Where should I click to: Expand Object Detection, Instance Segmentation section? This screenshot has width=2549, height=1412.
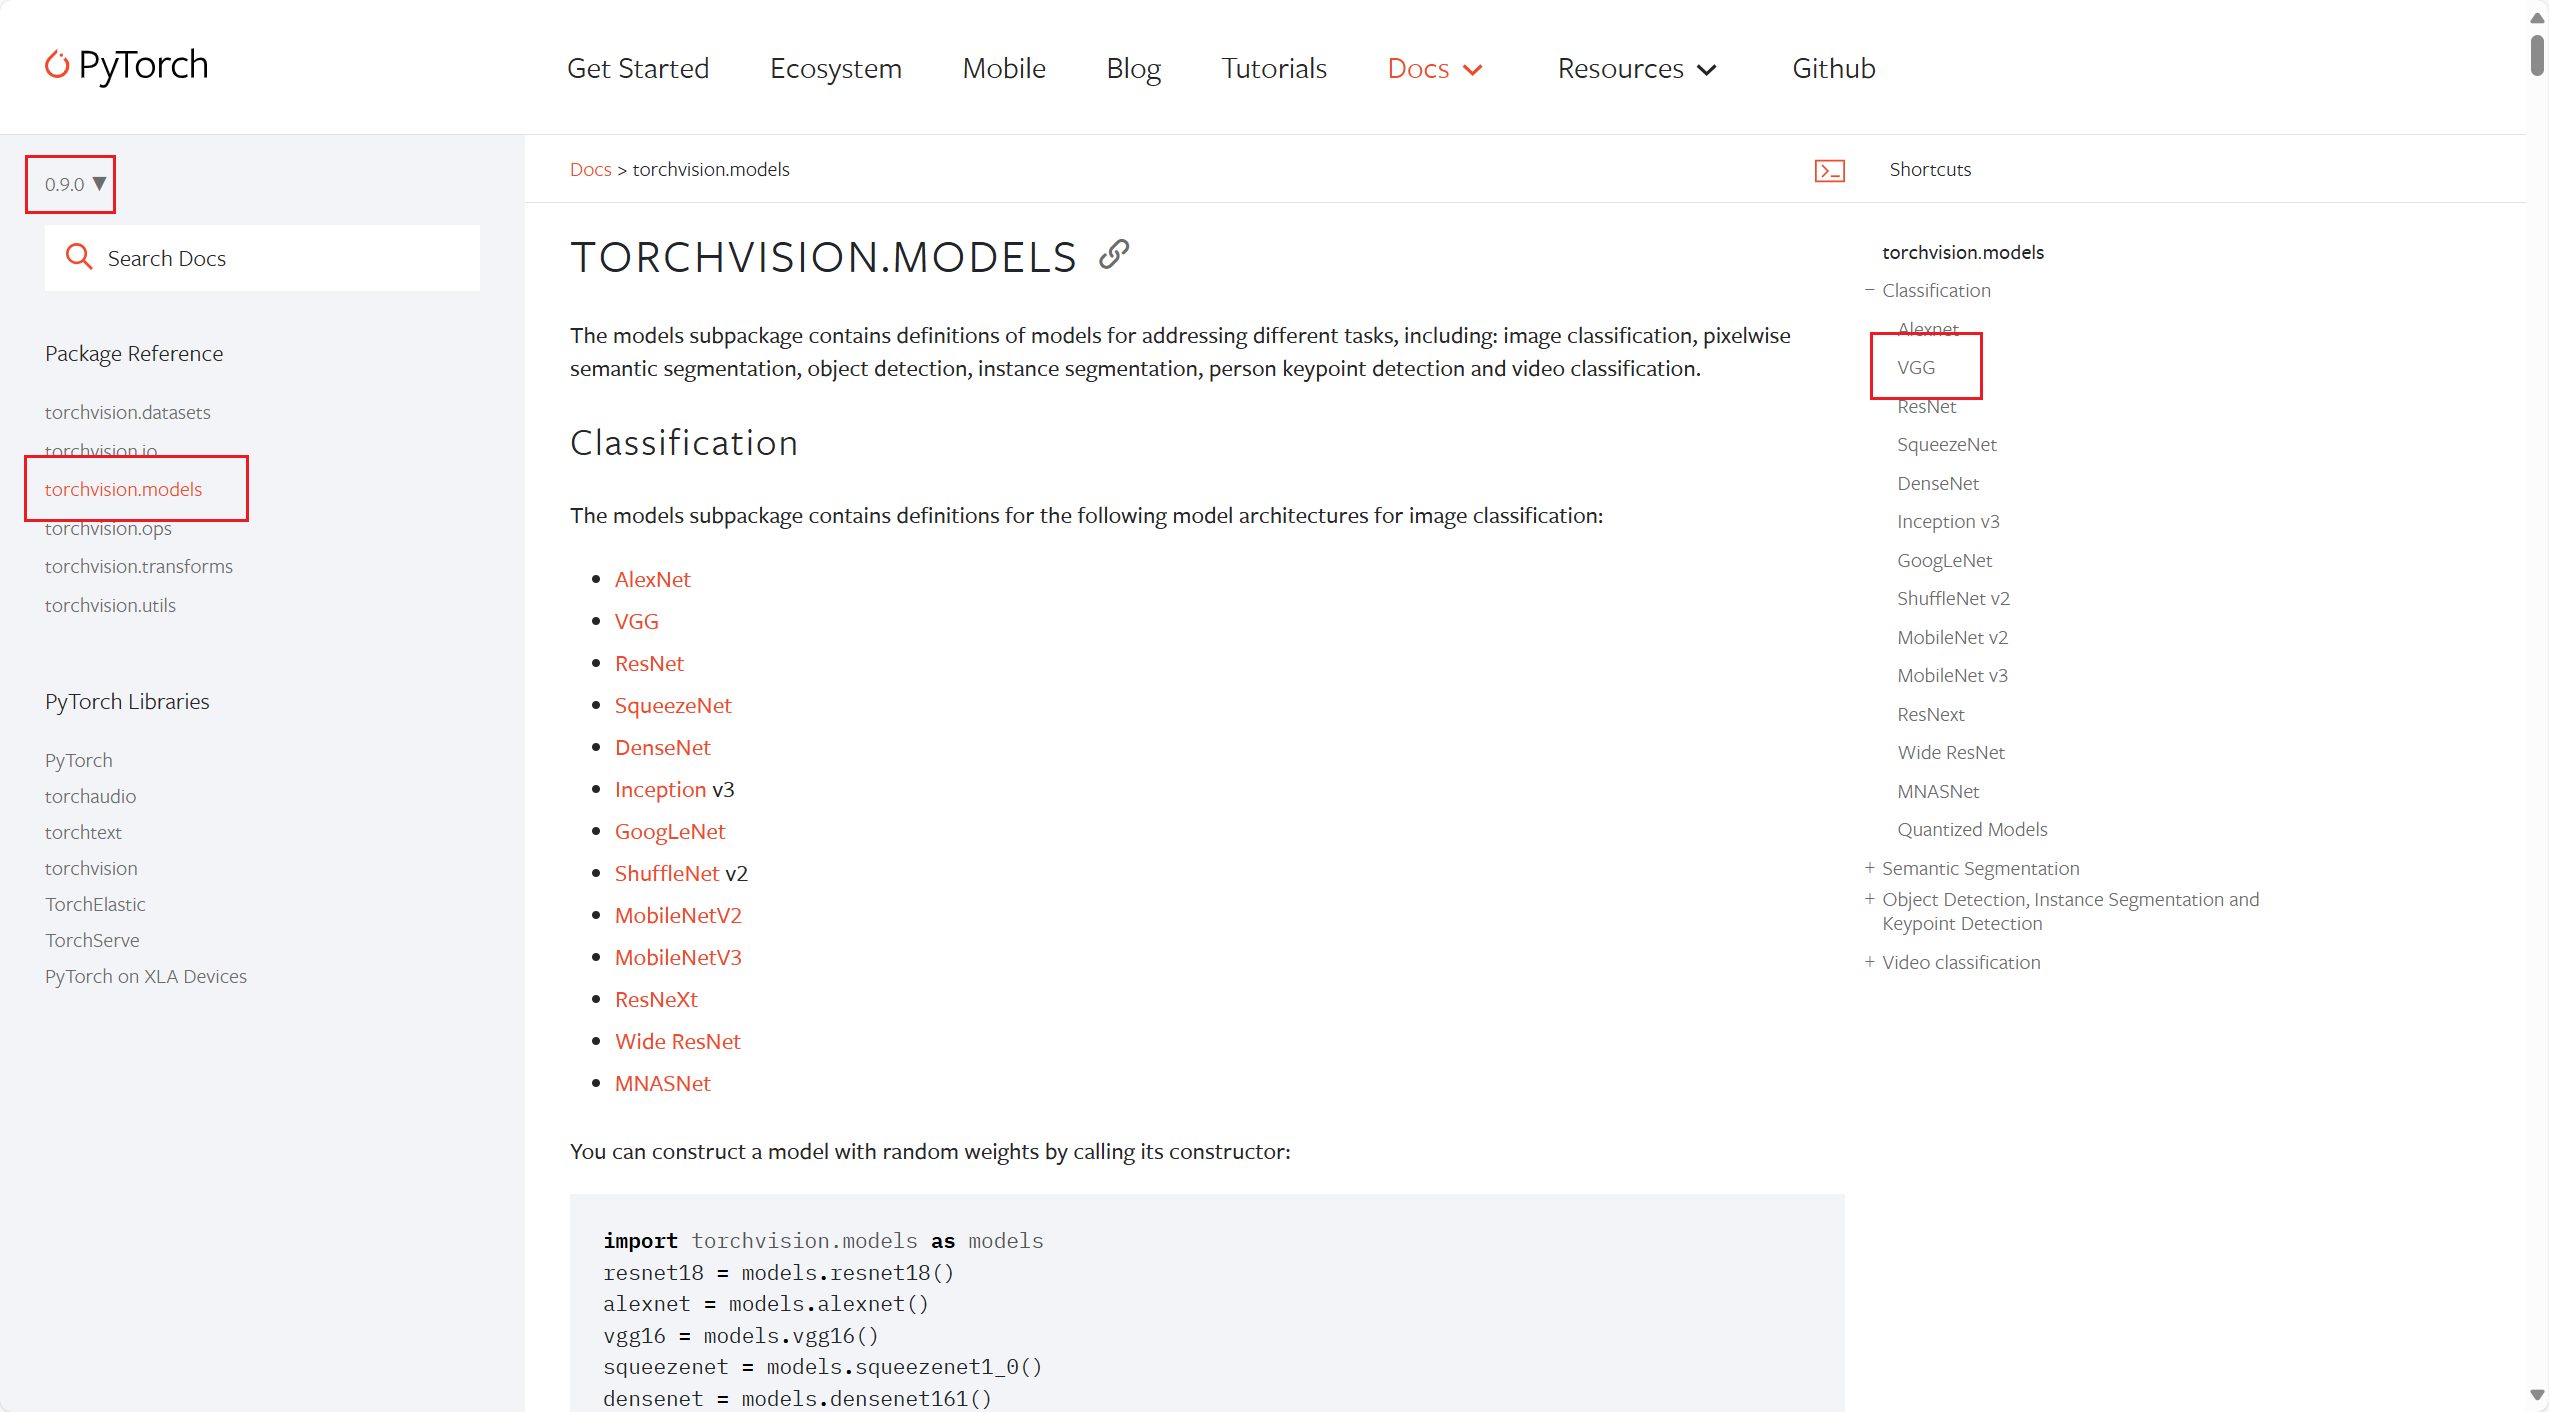(x=1869, y=899)
